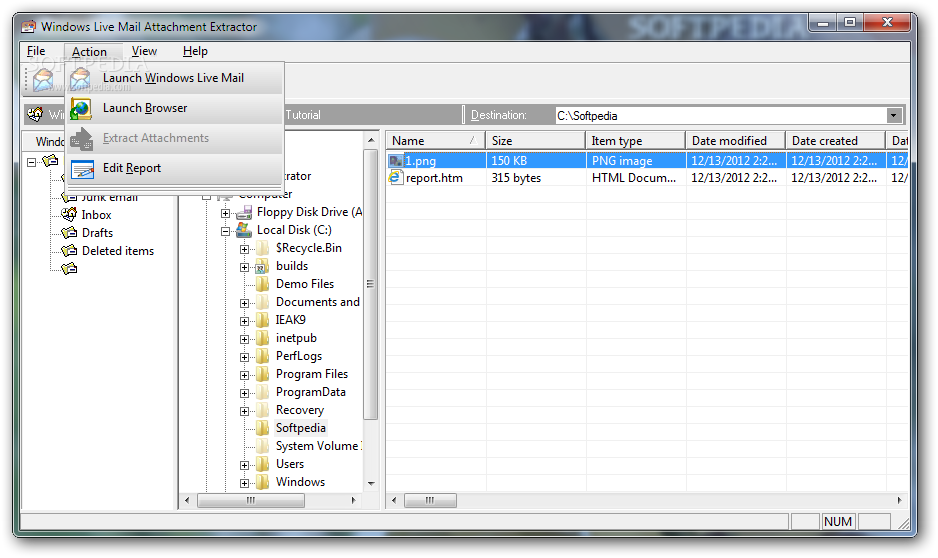Click the Windows folder icon in tree
The width and height of the screenshot is (938, 558).
click(262, 481)
